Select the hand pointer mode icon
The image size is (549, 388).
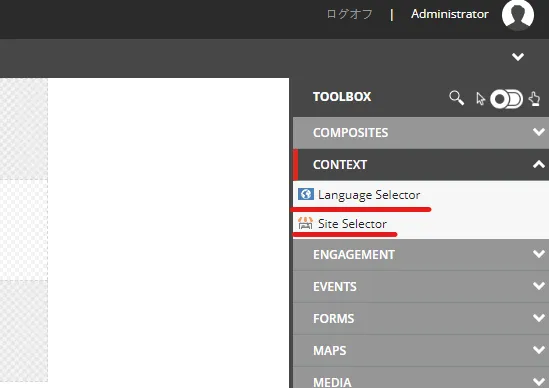coord(534,99)
